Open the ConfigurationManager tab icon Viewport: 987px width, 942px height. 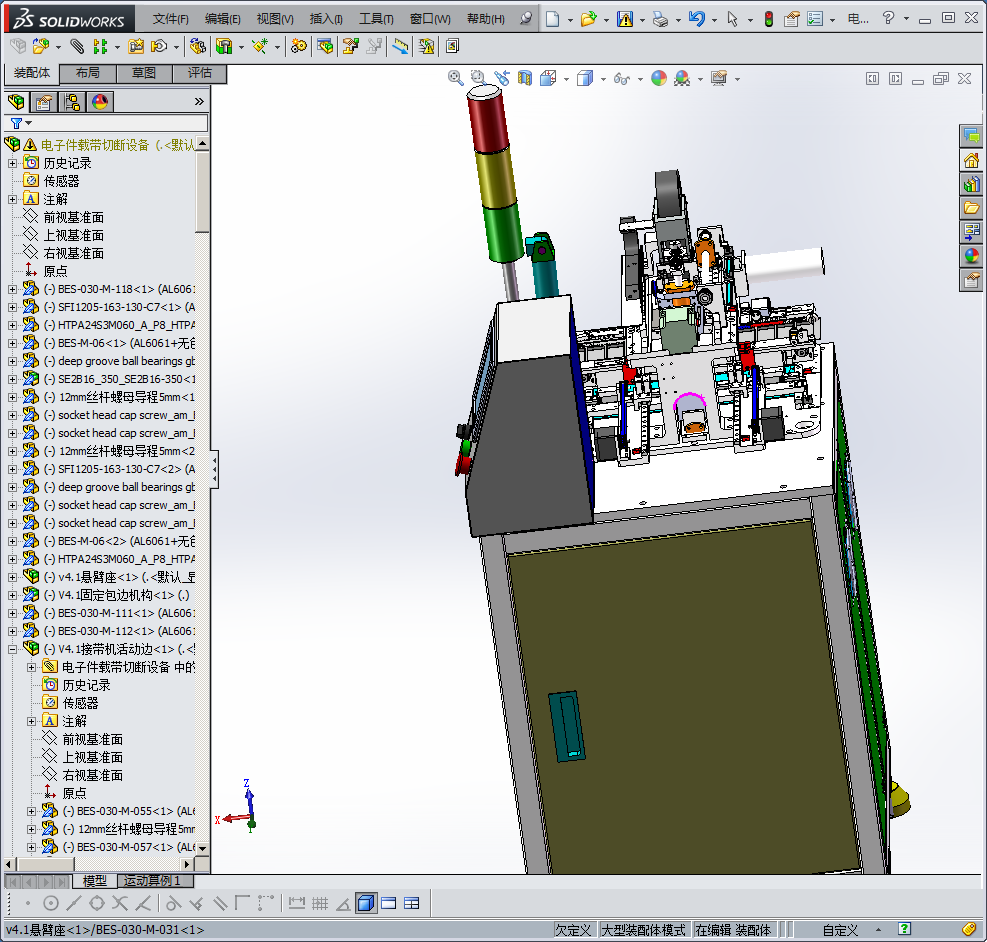tap(72, 101)
